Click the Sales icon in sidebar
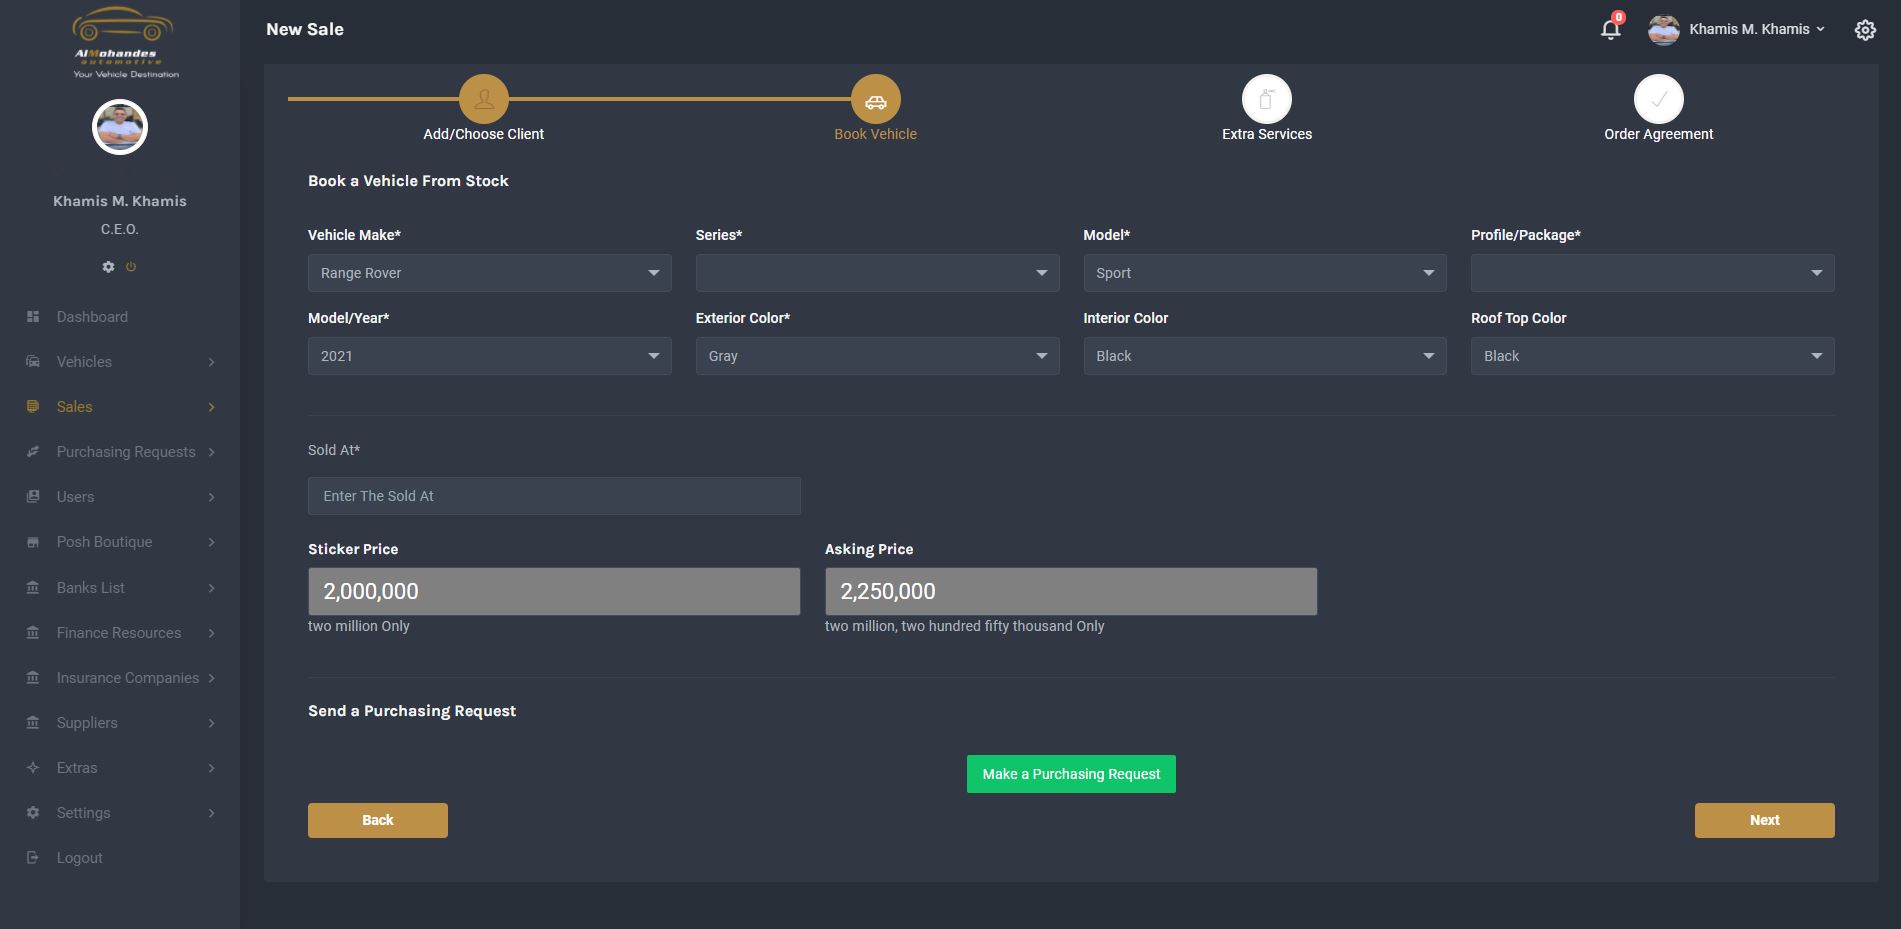1901x929 pixels. click(x=33, y=407)
